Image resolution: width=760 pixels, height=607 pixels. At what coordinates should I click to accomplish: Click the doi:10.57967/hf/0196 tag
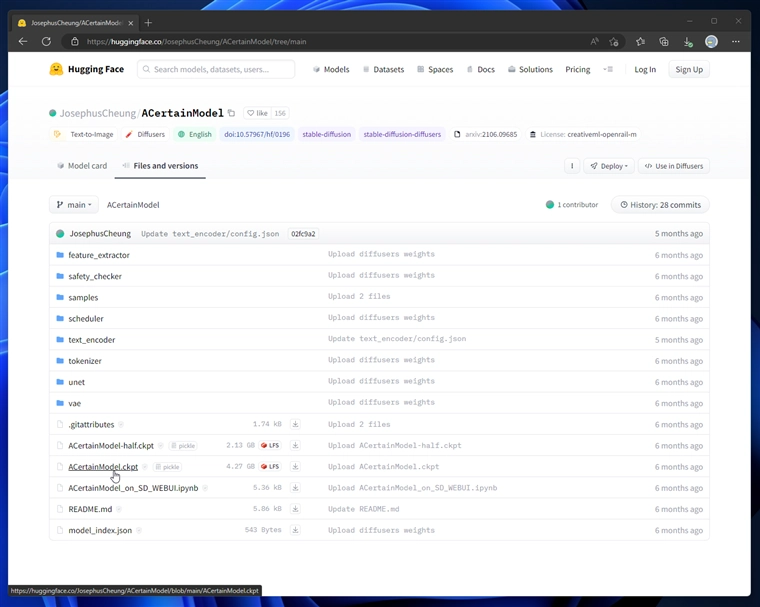pyautogui.click(x=257, y=134)
